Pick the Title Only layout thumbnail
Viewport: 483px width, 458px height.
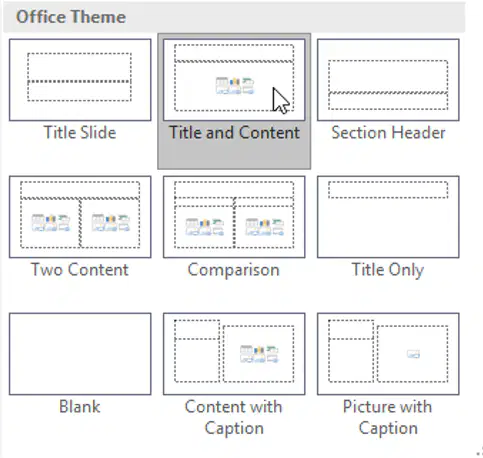coord(388,217)
